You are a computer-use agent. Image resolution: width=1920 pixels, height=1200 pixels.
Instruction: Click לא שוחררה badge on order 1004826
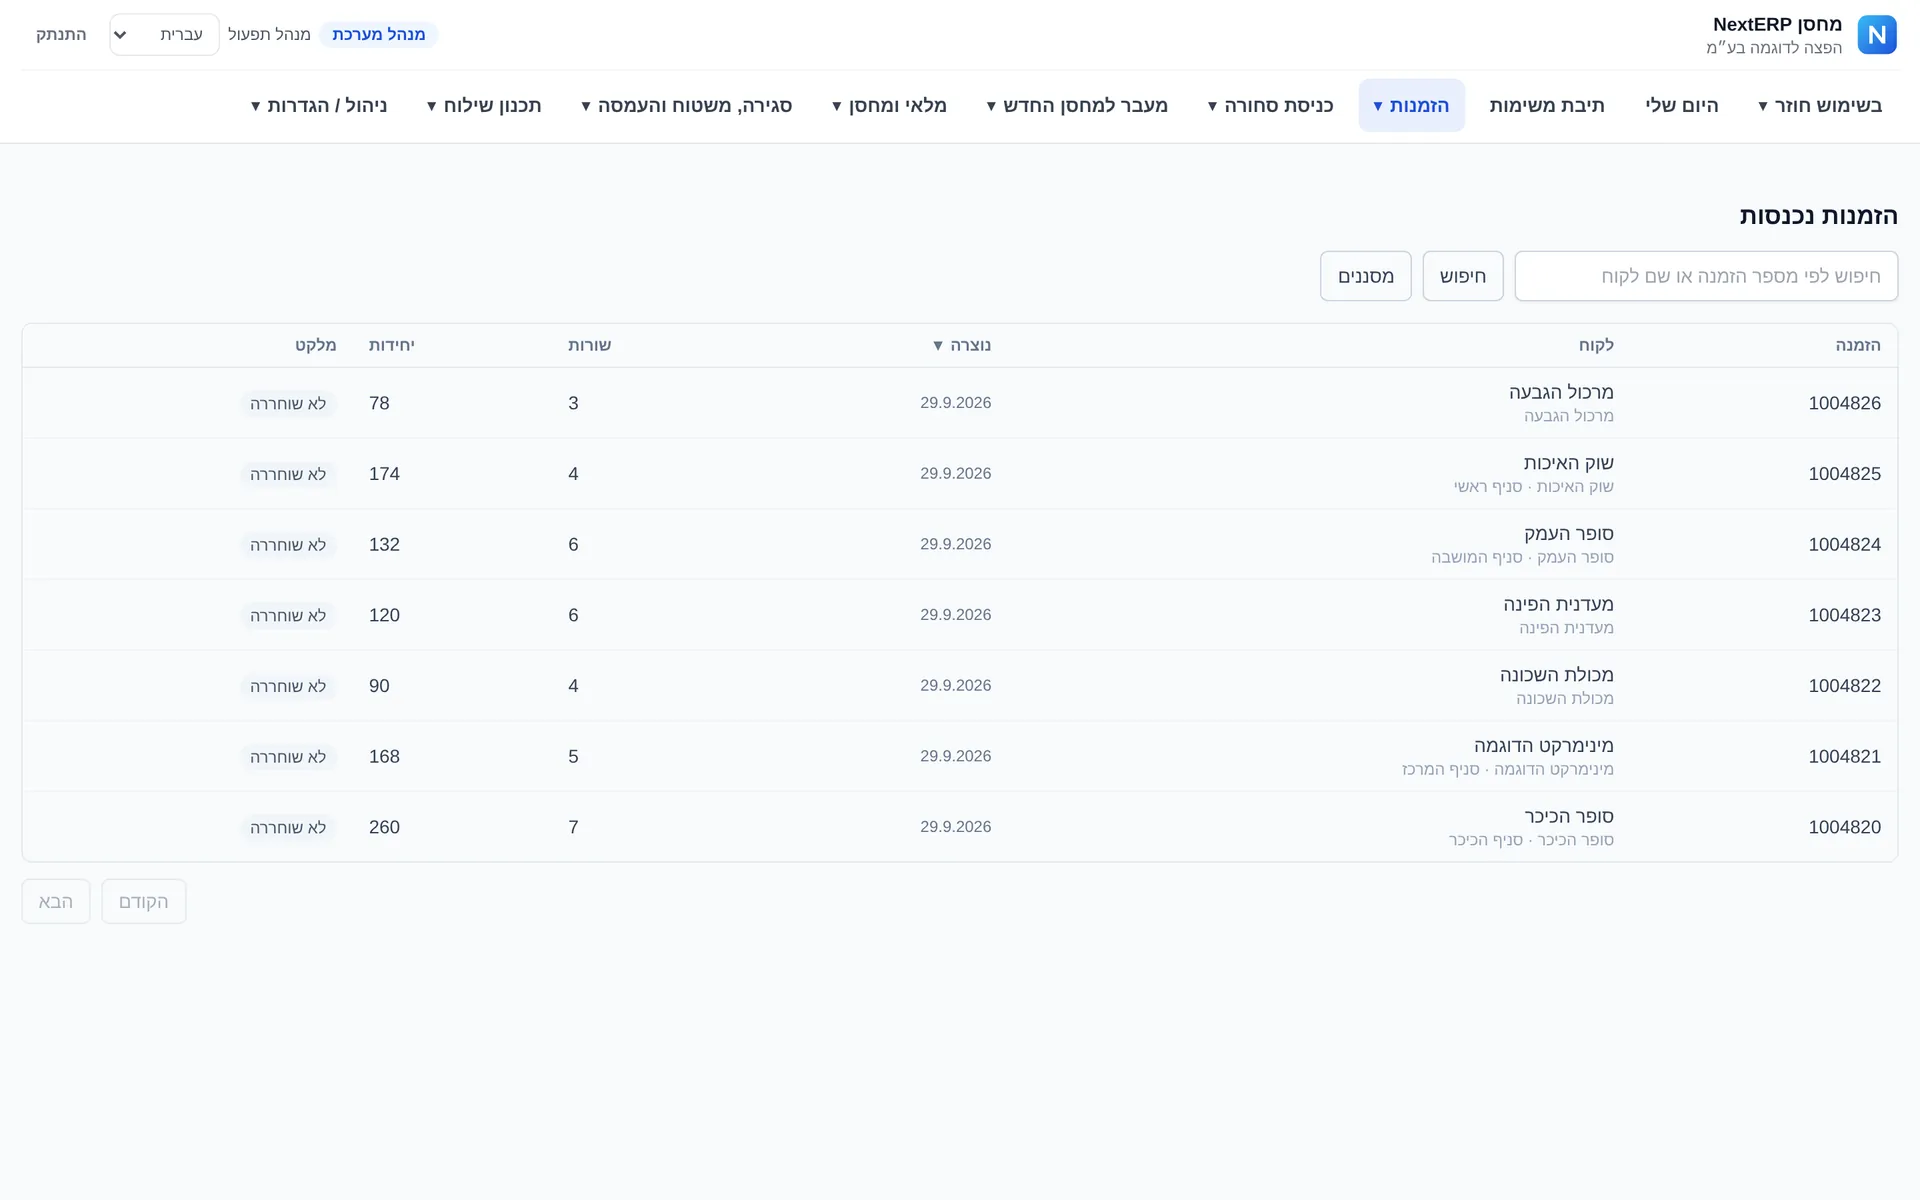(288, 404)
